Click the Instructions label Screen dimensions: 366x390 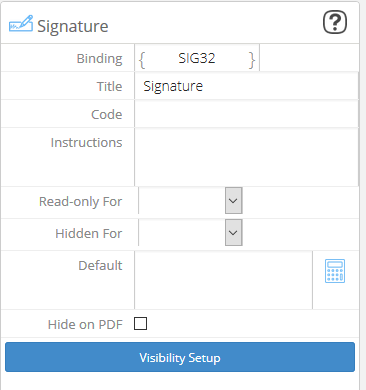point(86,142)
